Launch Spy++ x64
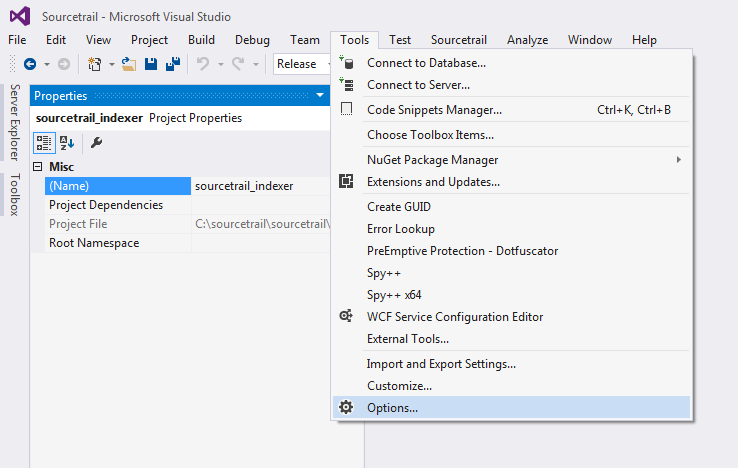The image size is (738, 468). (x=511, y=295)
